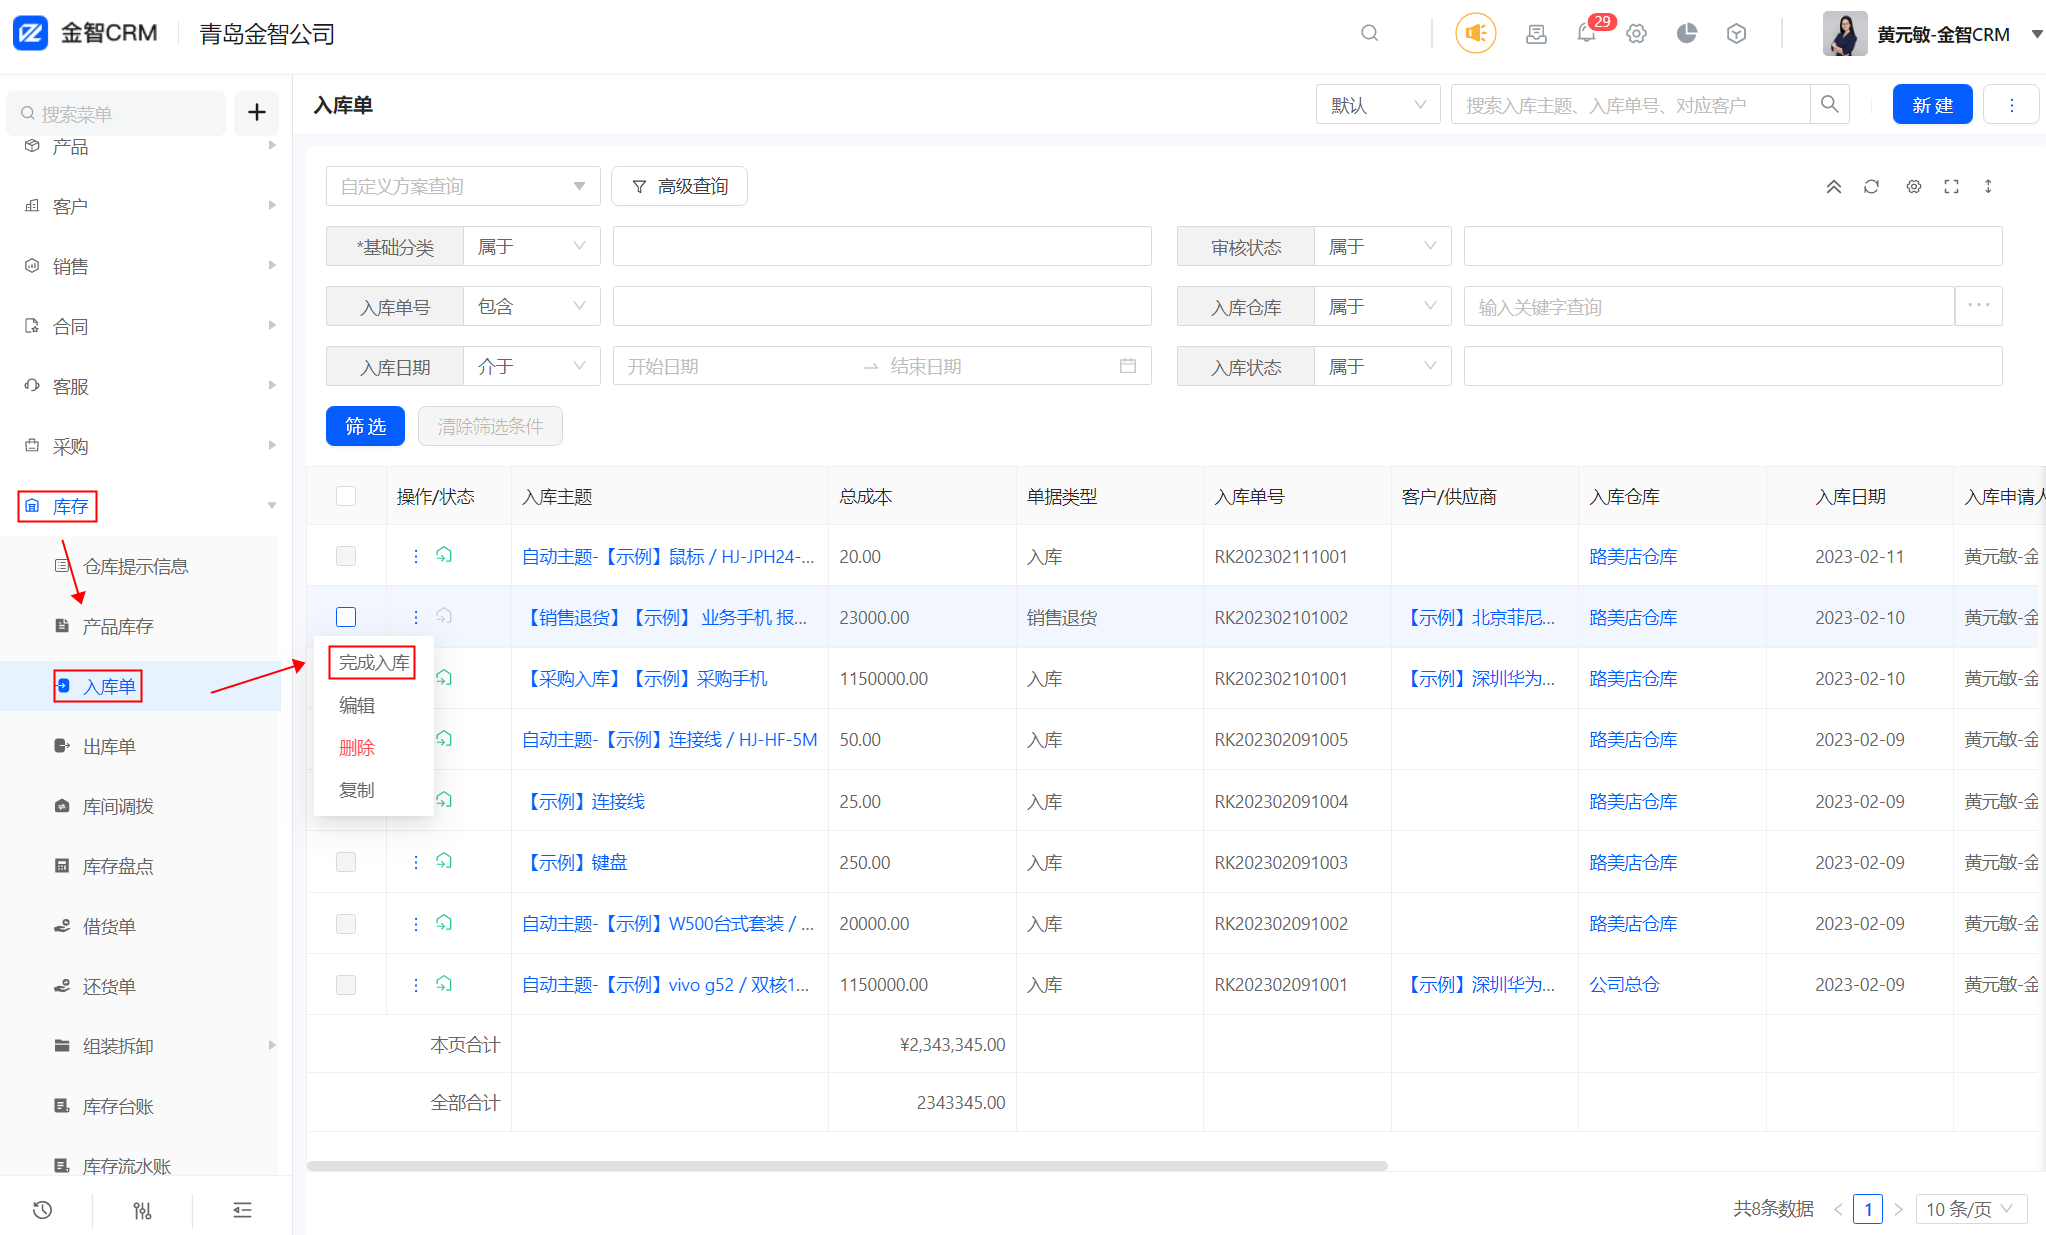The width and height of the screenshot is (2046, 1235).
Task: Expand the 组装拆卸 submenu
Action: click(140, 1046)
